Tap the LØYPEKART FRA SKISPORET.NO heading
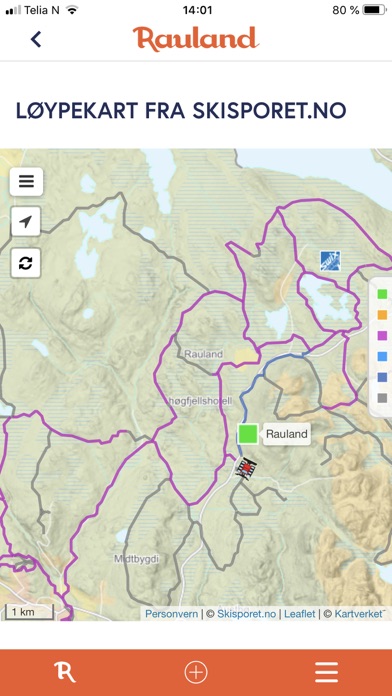This screenshot has width=392, height=696. pyautogui.click(x=181, y=111)
